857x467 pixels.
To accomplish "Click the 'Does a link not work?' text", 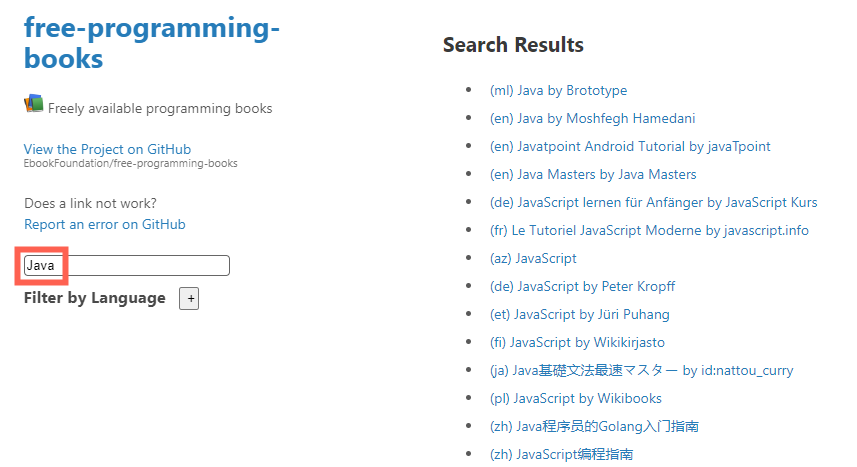I will tap(90, 203).
